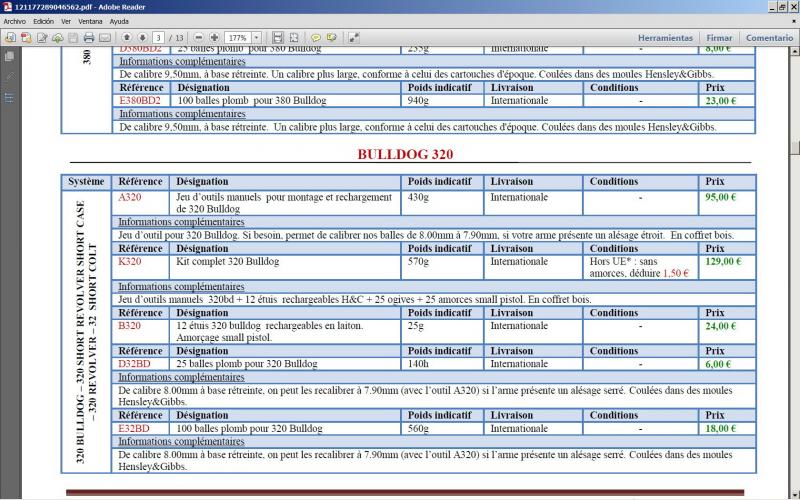Screen dimensions: 800x500
Task: Switch to read mode view
Action: point(354,38)
